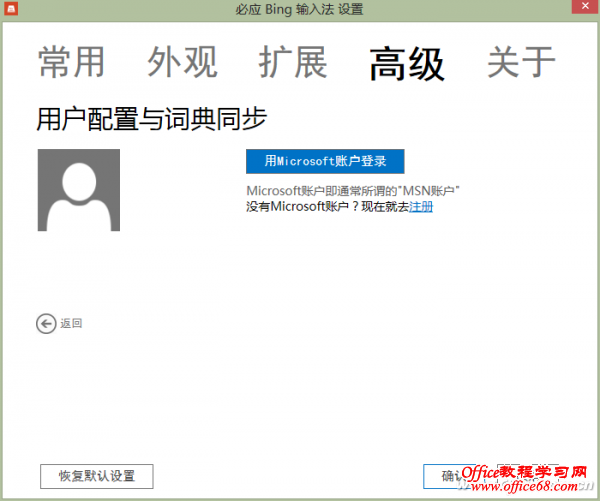Viewport: 600px width, 501px height.
Task: Open the 常用 settings tab
Action: [72, 62]
